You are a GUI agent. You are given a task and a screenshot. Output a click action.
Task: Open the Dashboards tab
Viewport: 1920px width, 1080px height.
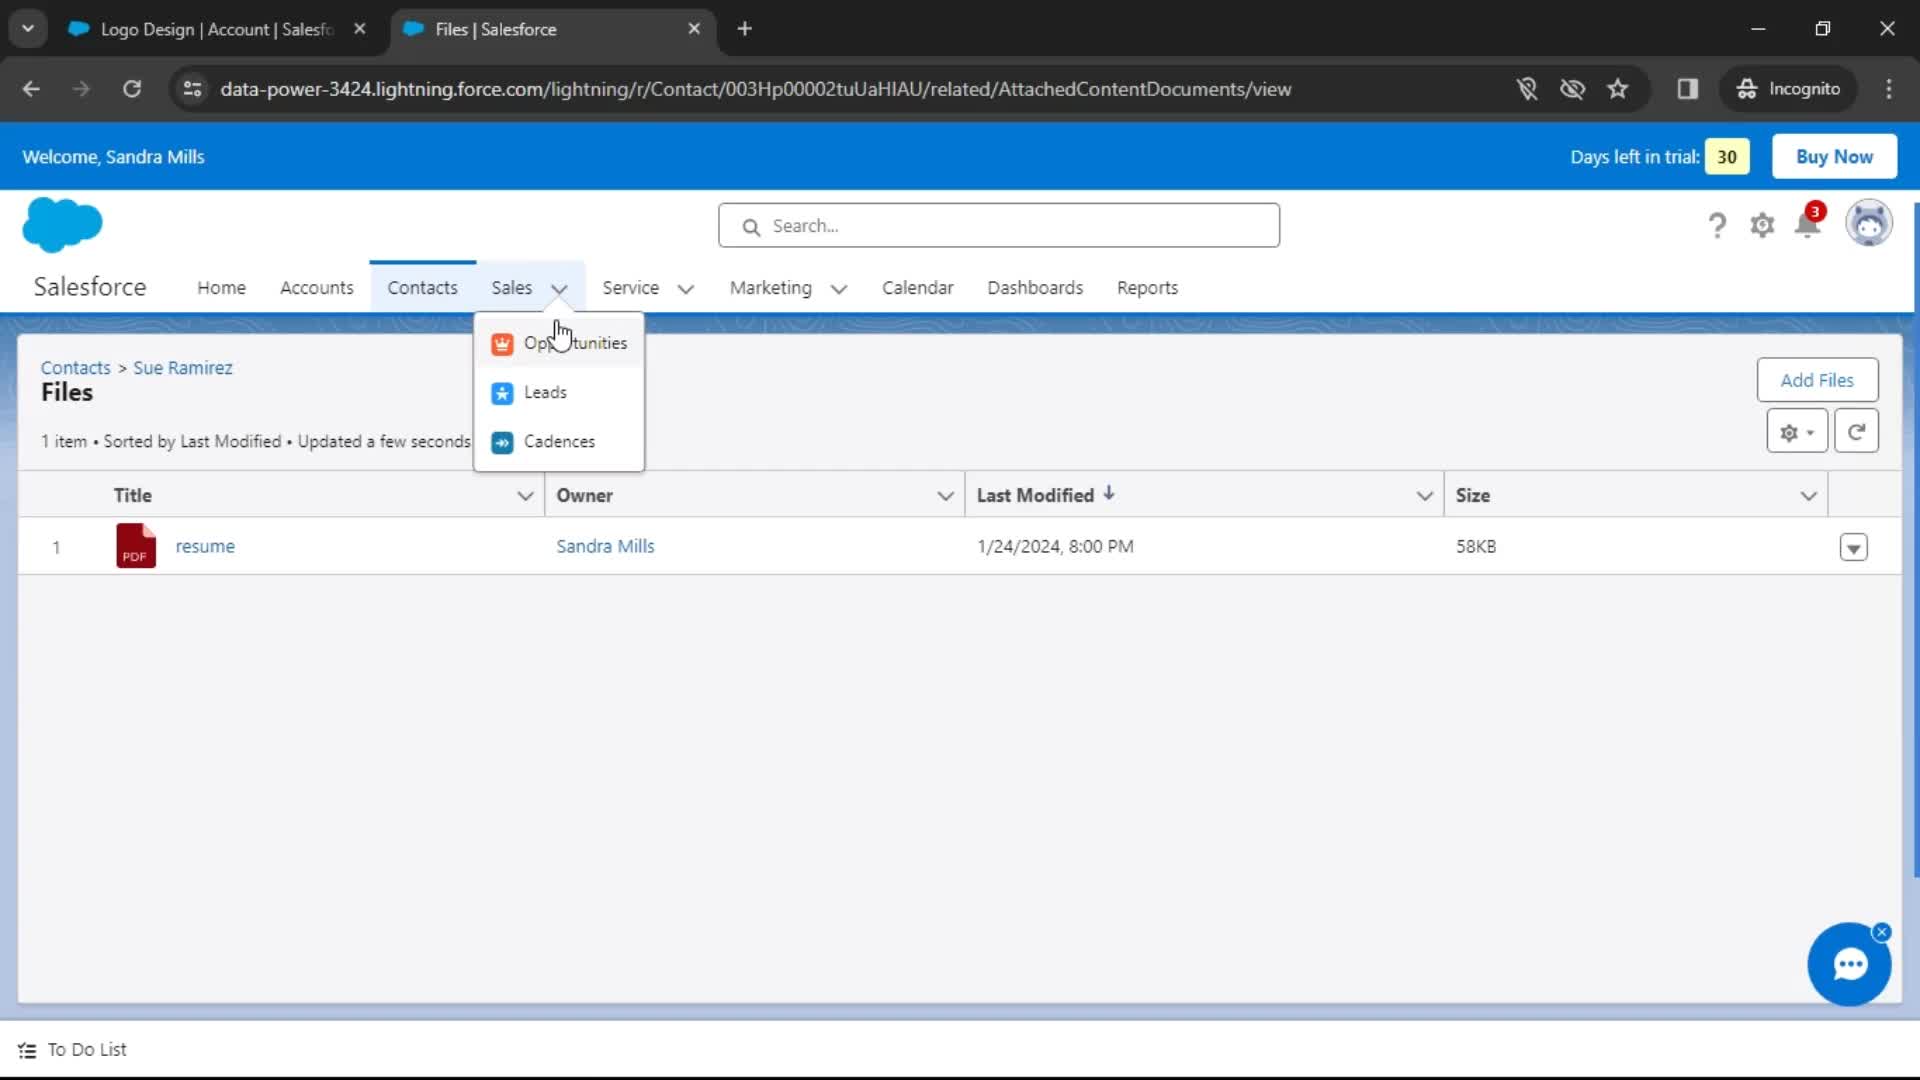click(1035, 288)
